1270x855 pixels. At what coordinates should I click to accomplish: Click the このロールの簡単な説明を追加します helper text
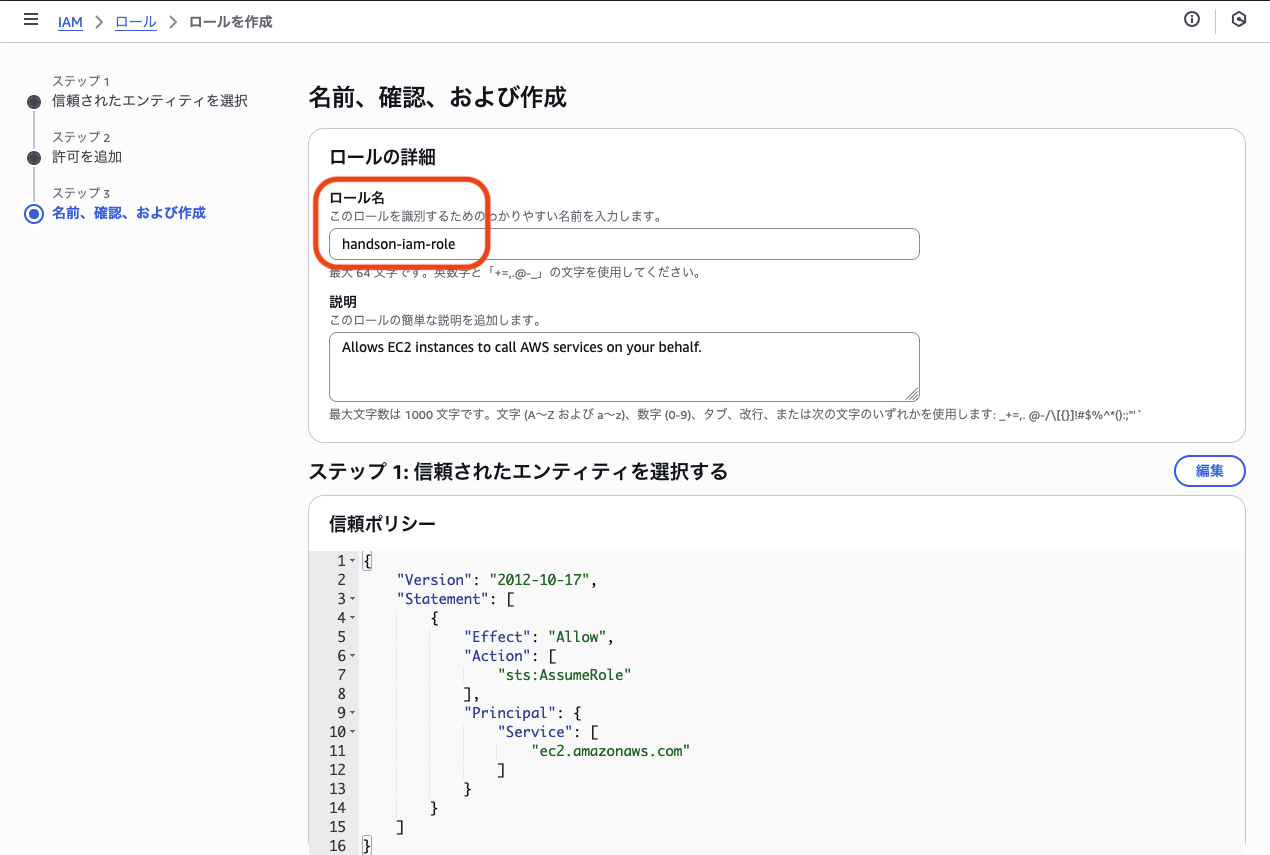(436, 320)
